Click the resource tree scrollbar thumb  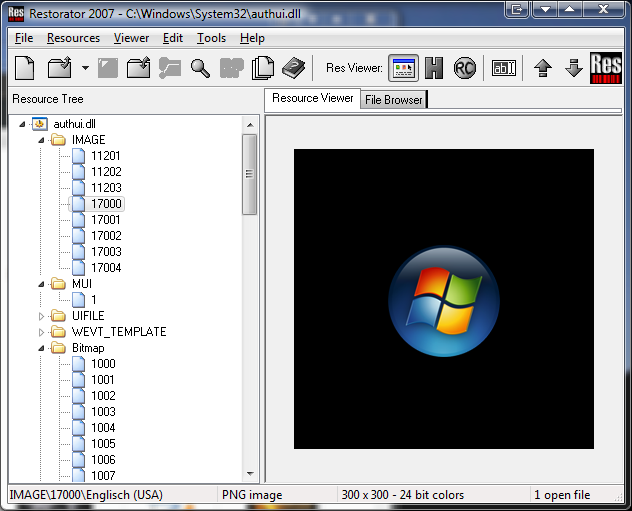click(x=249, y=174)
